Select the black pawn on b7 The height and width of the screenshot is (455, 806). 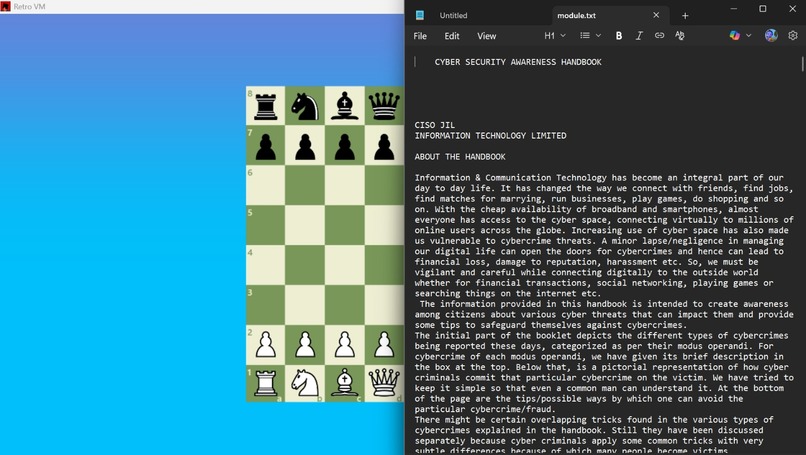(x=305, y=145)
